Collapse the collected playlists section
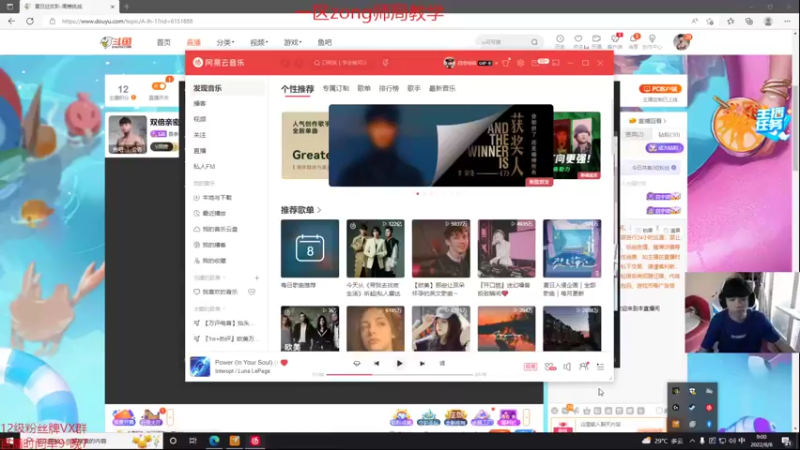Viewport: 800px width, 450px height. point(210,309)
